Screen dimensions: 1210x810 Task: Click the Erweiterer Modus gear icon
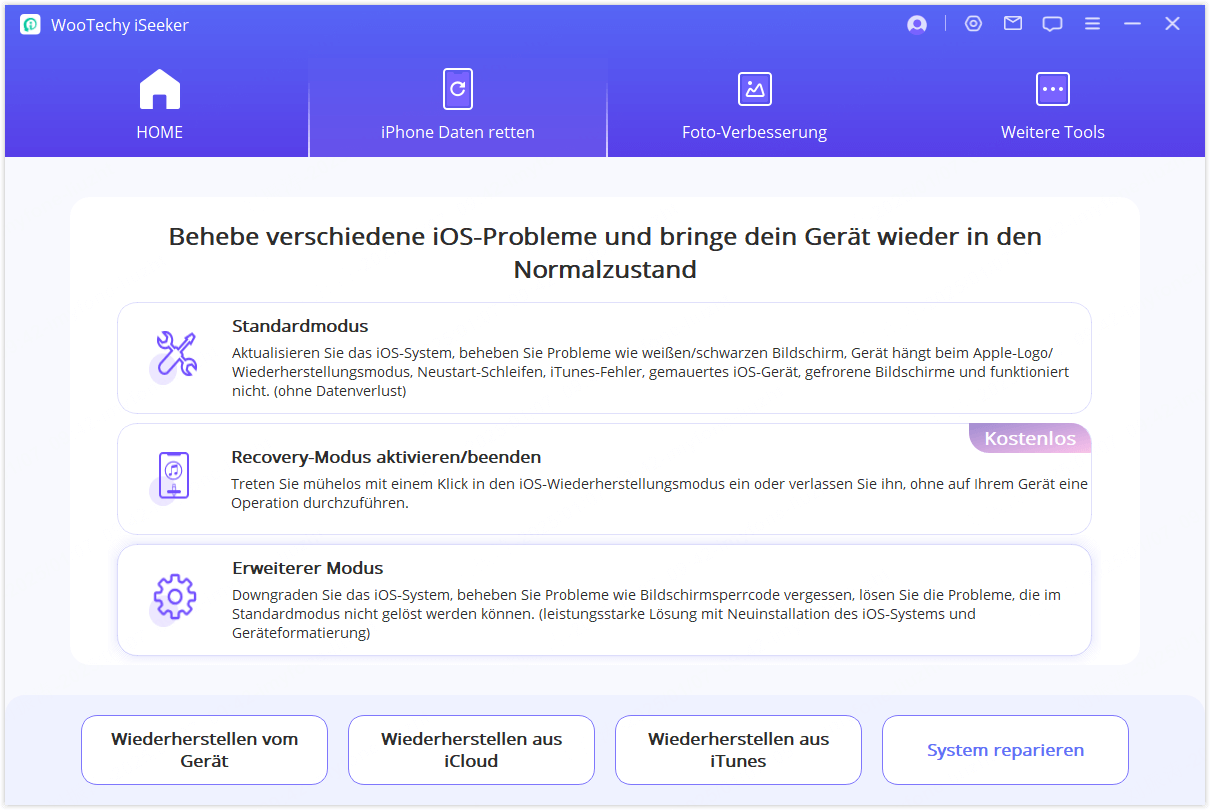point(175,598)
